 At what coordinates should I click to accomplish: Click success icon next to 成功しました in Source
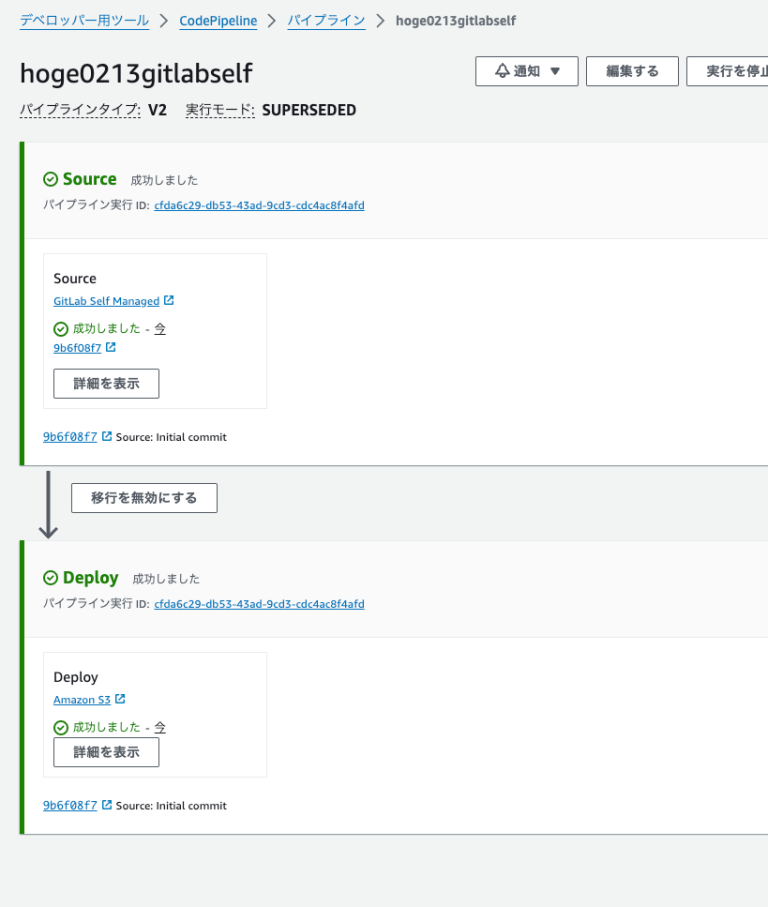60,328
